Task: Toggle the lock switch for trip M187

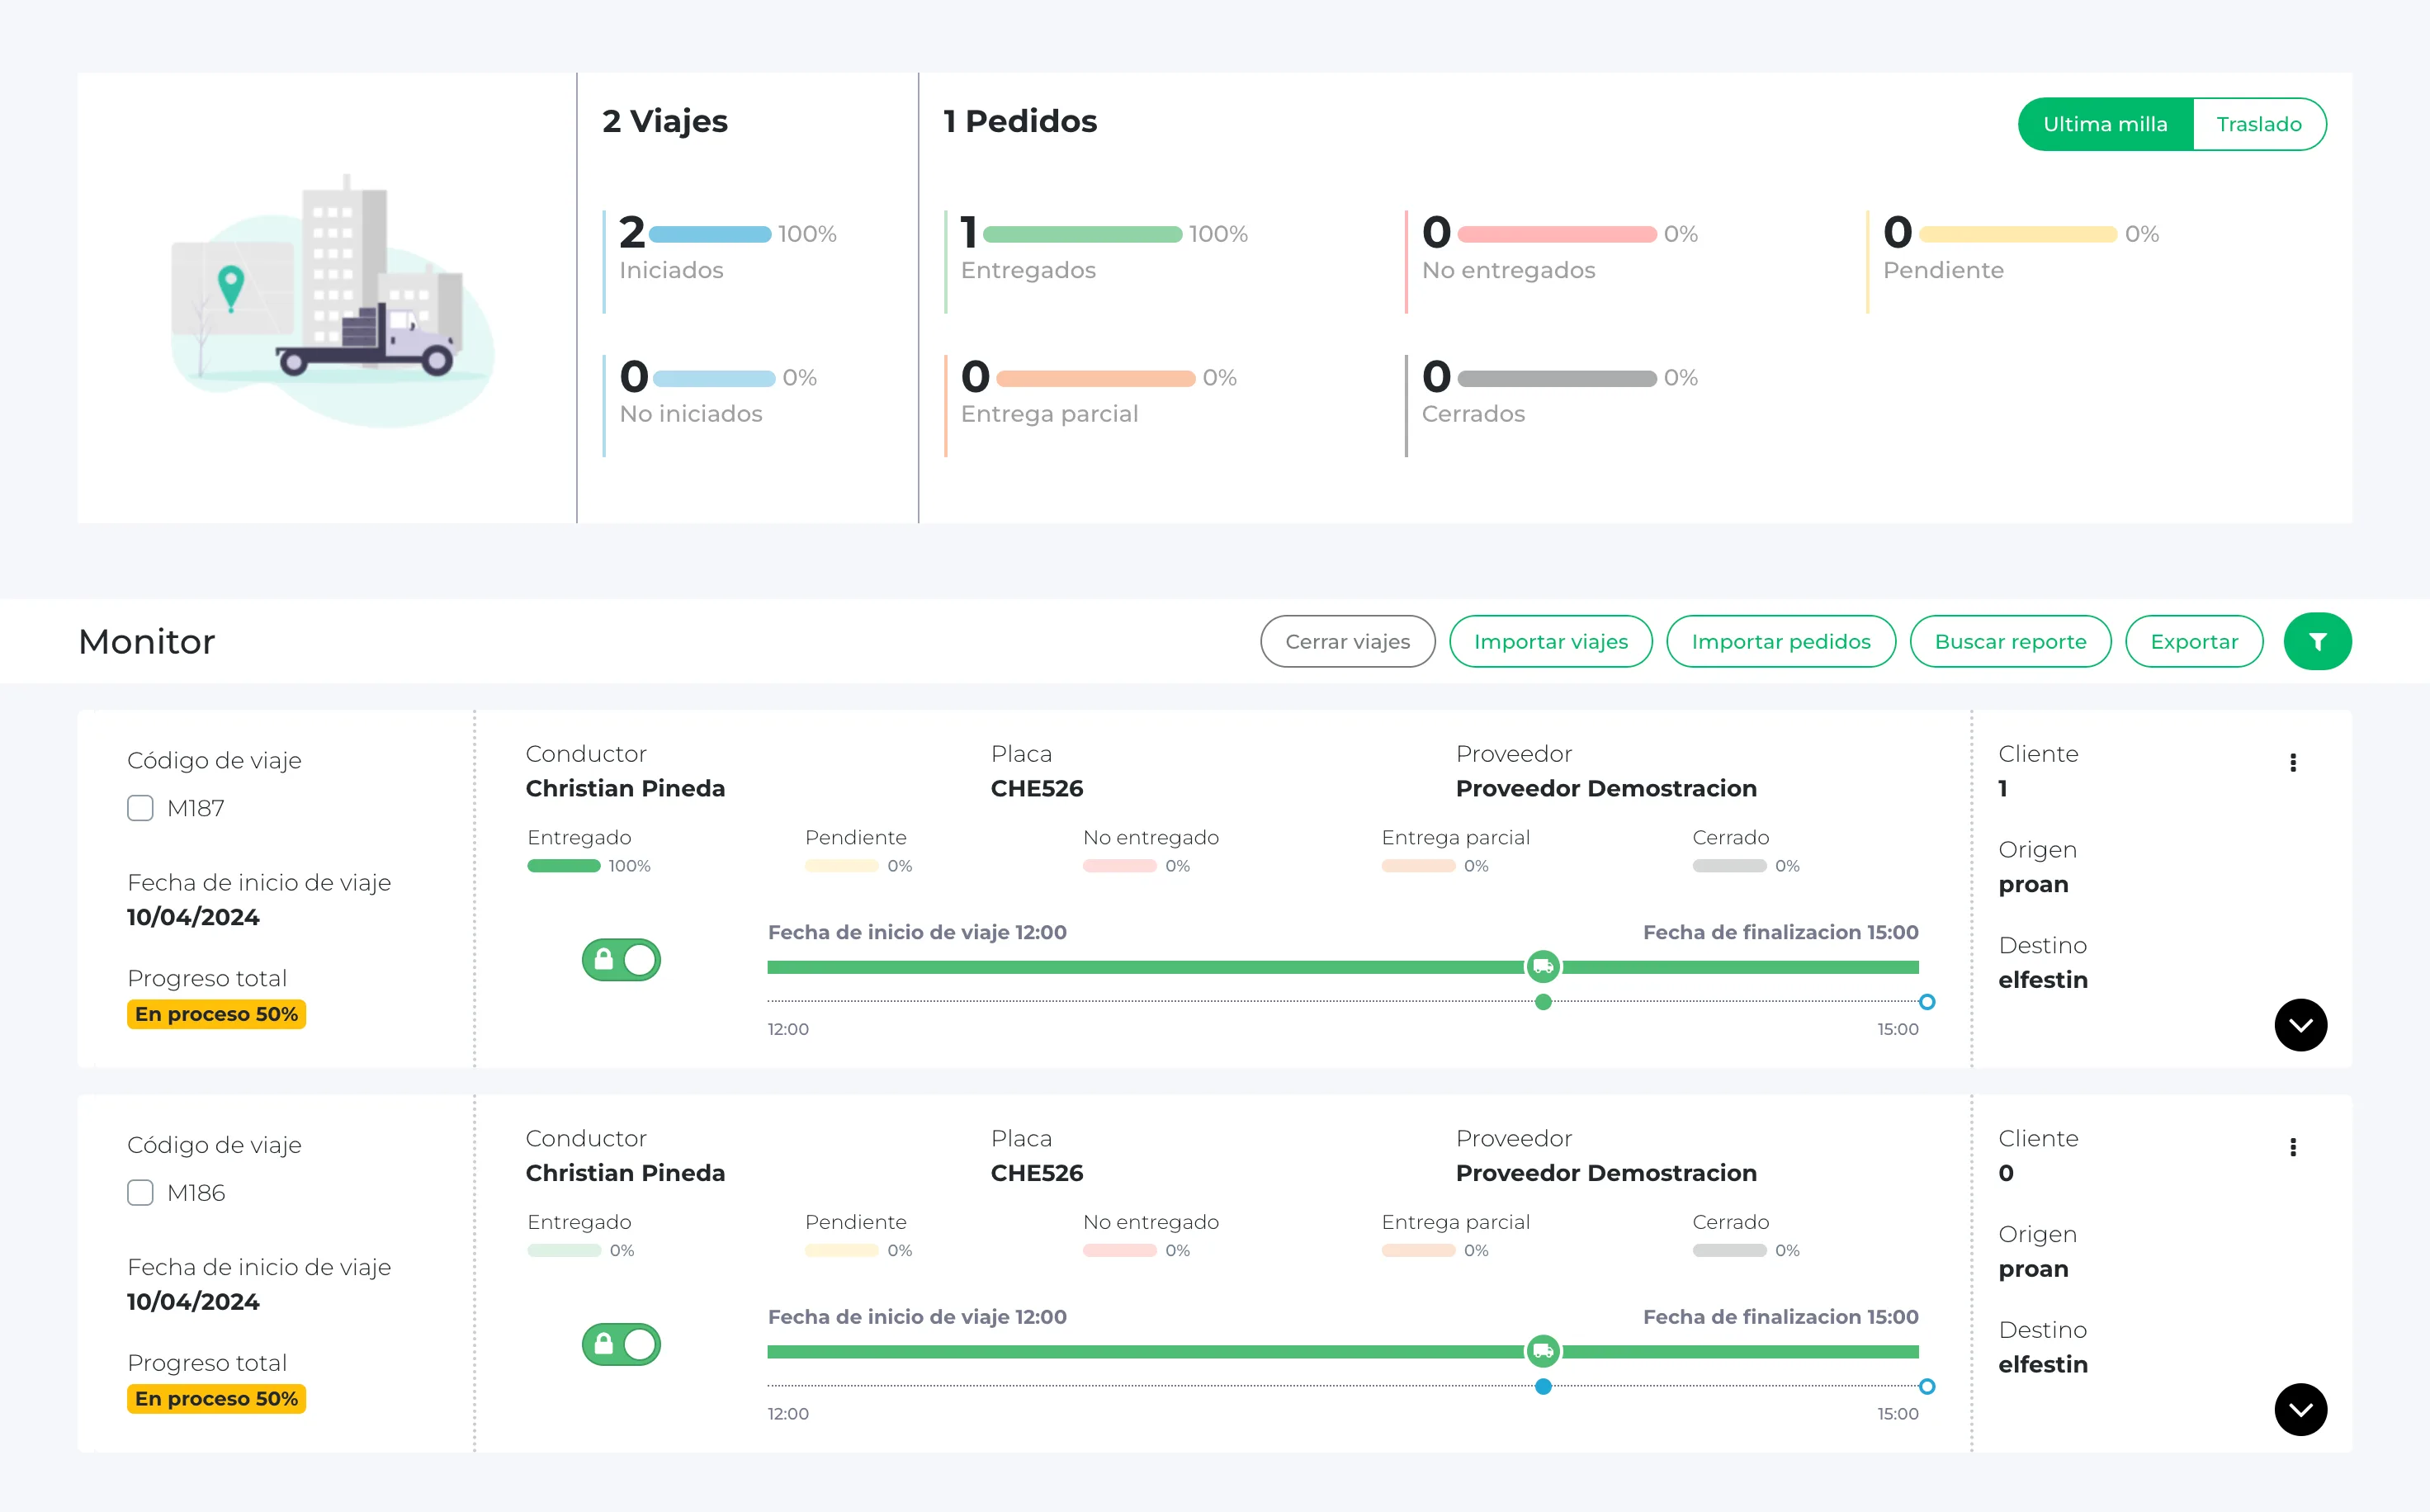Action: (621, 960)
